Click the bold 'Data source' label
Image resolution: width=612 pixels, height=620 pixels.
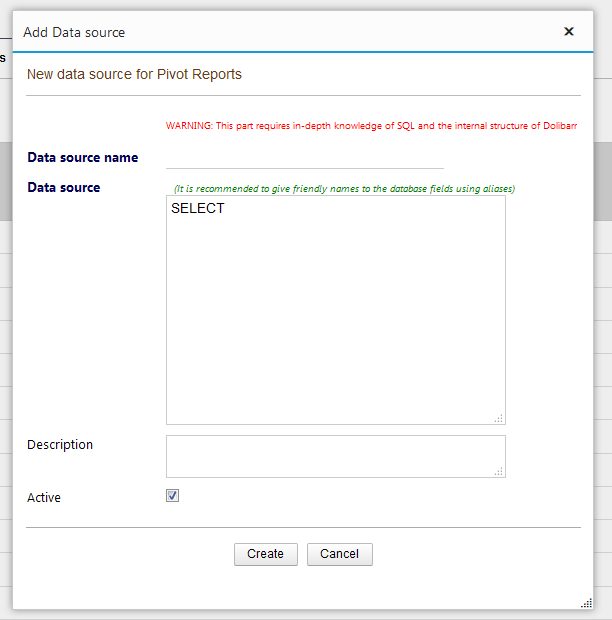[x=64, y=188]
